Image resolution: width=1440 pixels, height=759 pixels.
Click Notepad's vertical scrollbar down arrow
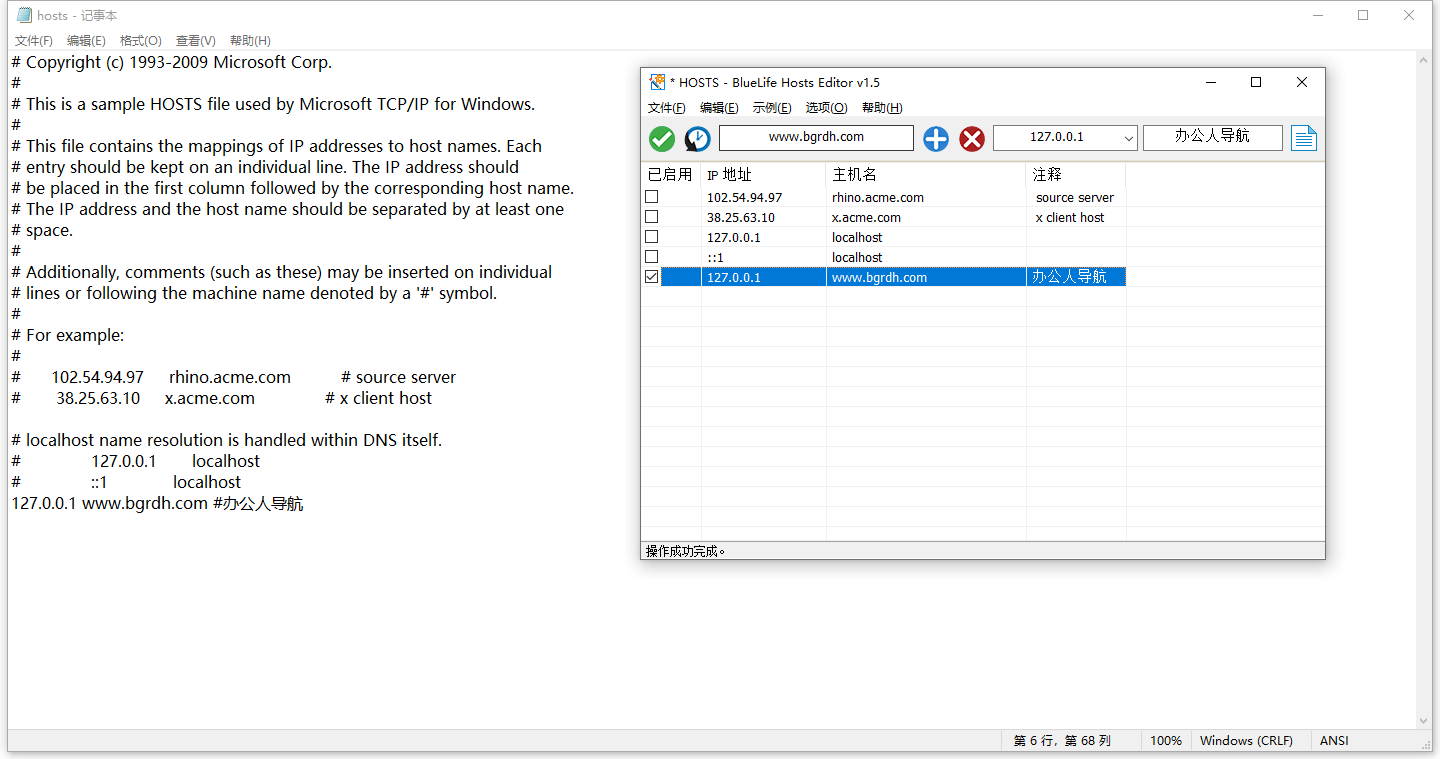click(1424, 721)
